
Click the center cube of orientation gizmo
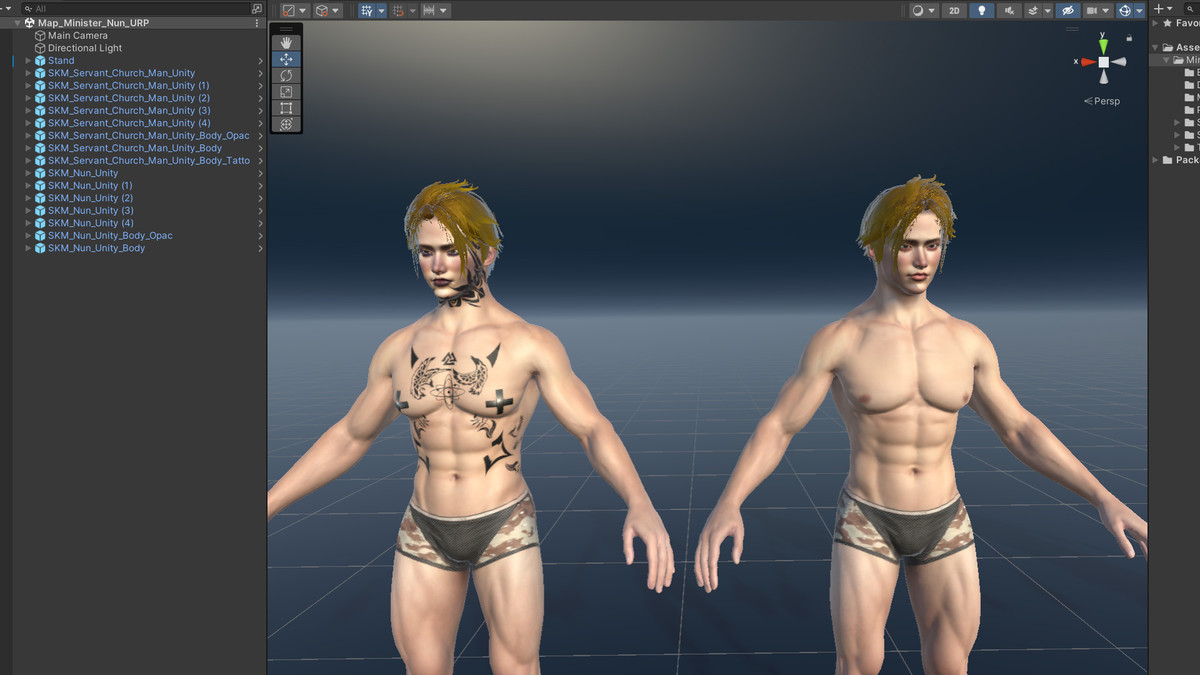[x=1103, y=62]
